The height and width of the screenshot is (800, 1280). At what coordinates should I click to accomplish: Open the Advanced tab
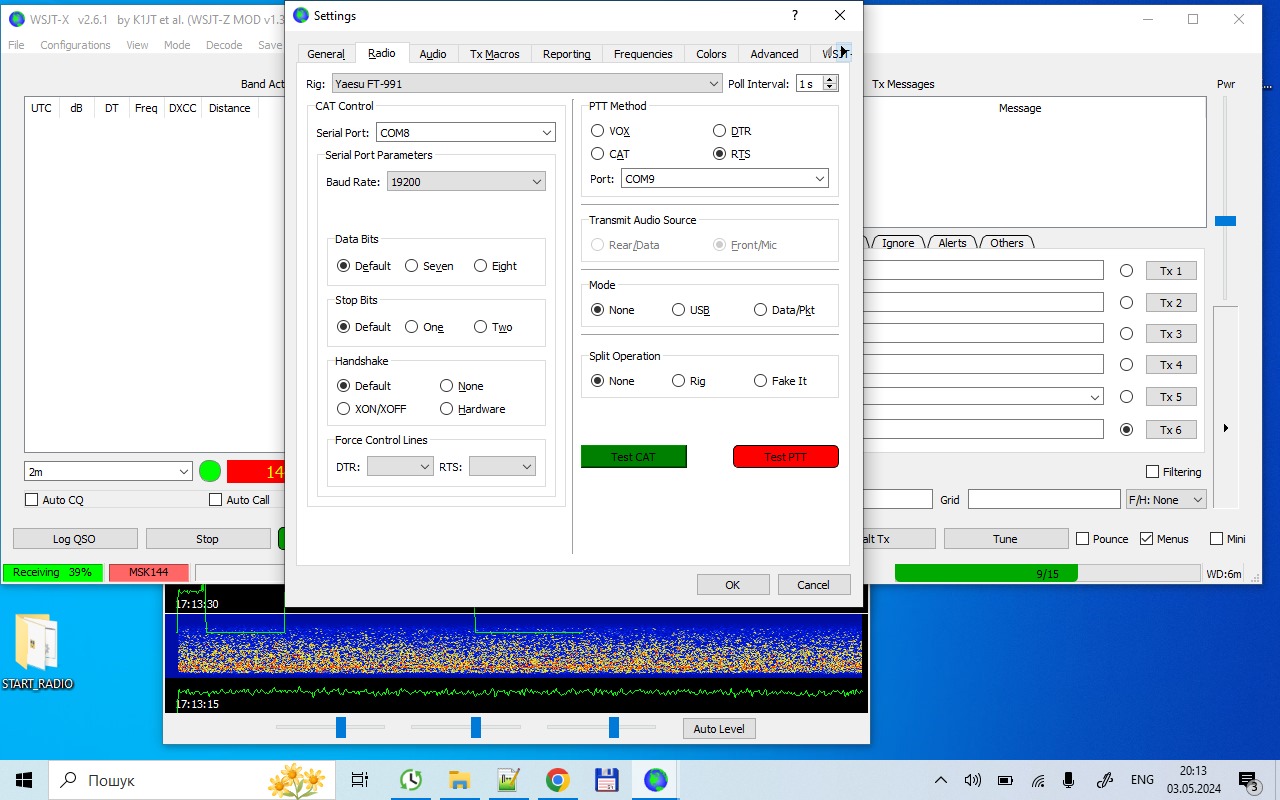(774, 54)
